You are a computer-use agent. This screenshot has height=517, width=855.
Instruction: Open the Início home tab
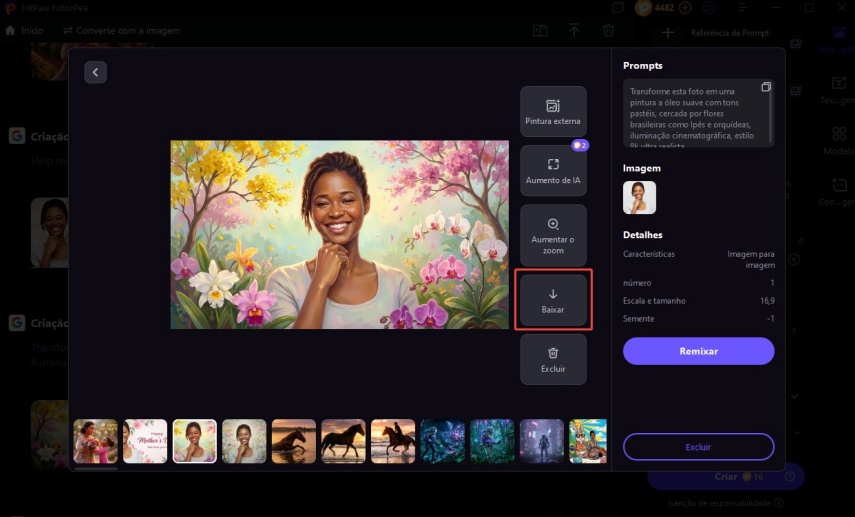coord(24,31)
